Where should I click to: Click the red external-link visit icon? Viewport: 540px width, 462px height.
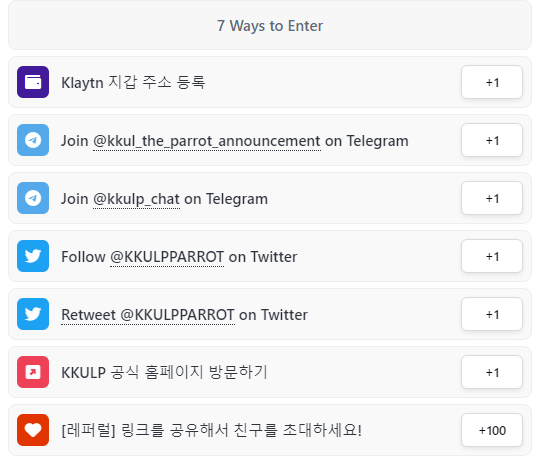[33, 372]
